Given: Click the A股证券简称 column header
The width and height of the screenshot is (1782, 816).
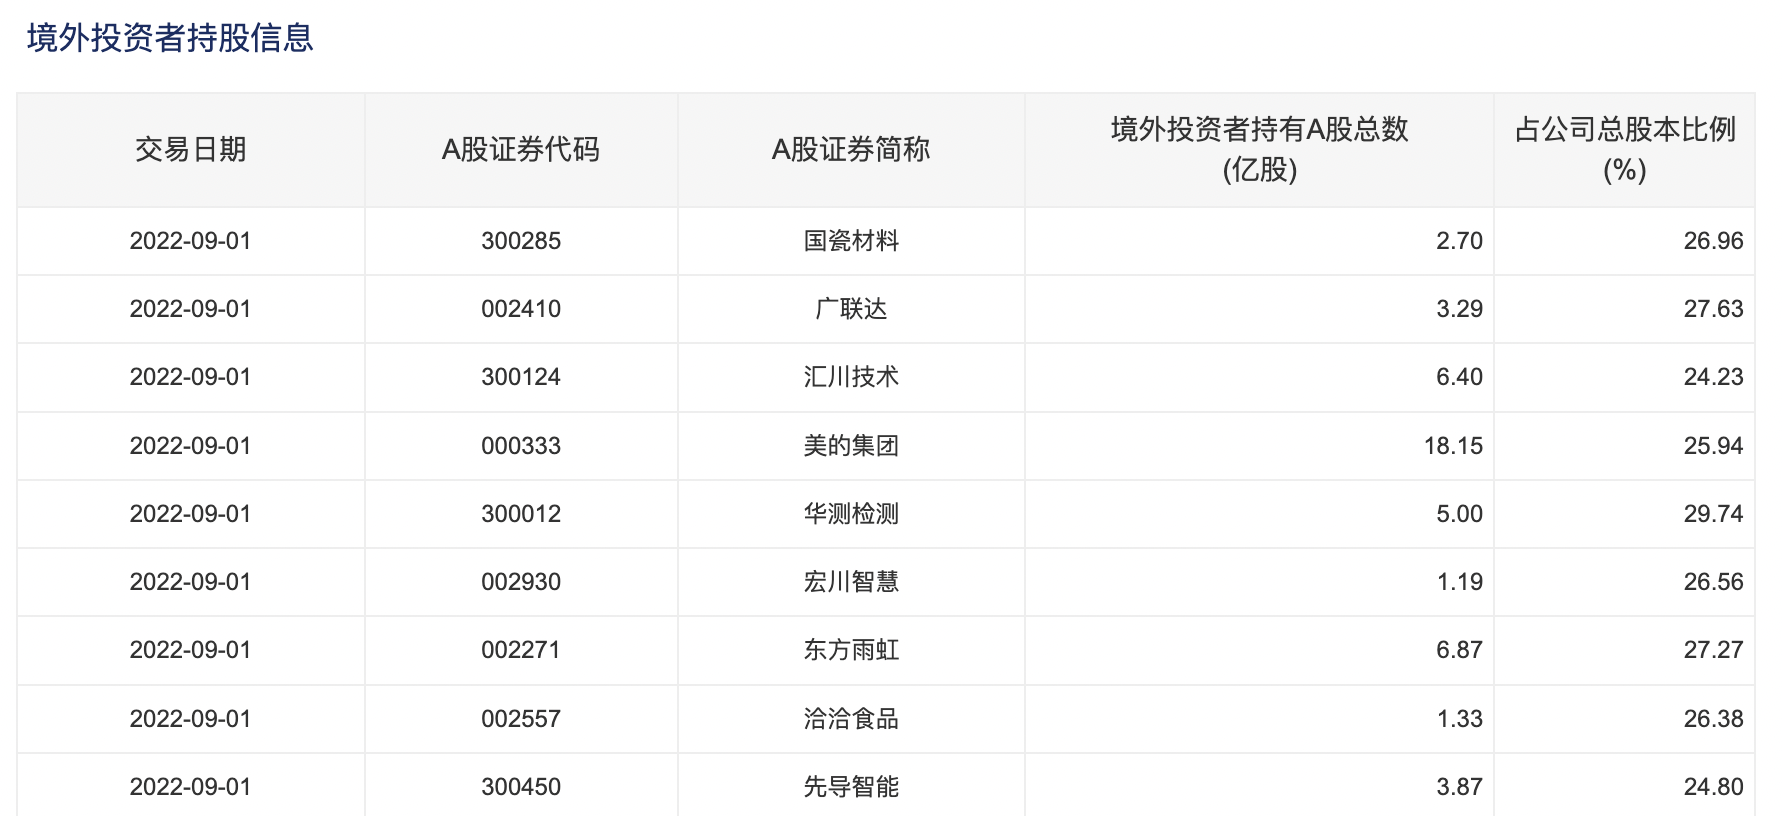Looking at the screenshot, I should click(851, 150).
